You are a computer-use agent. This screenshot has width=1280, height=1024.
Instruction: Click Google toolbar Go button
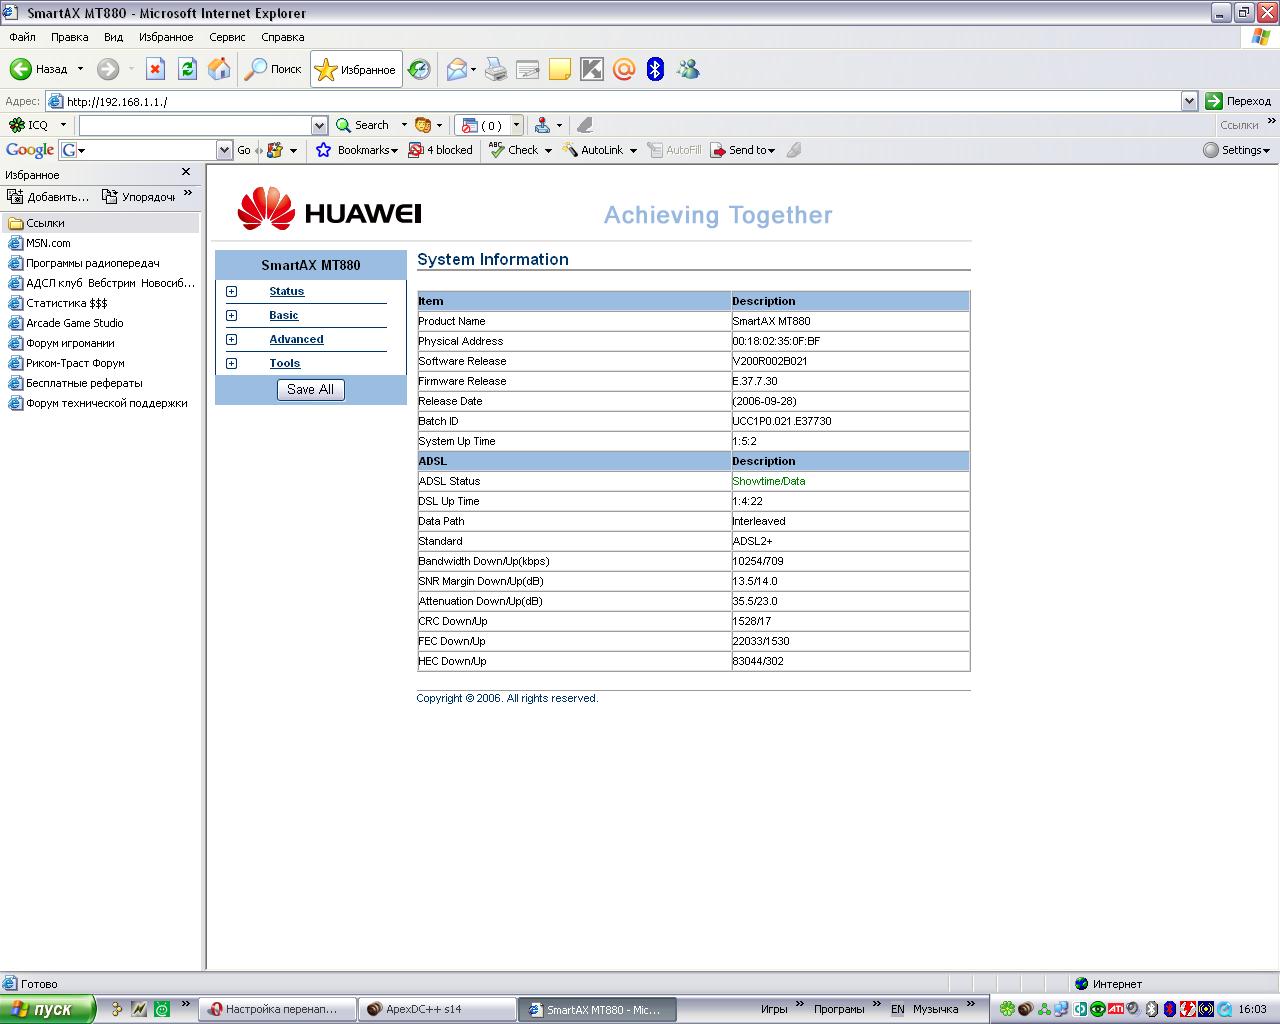tap(244, 150)
